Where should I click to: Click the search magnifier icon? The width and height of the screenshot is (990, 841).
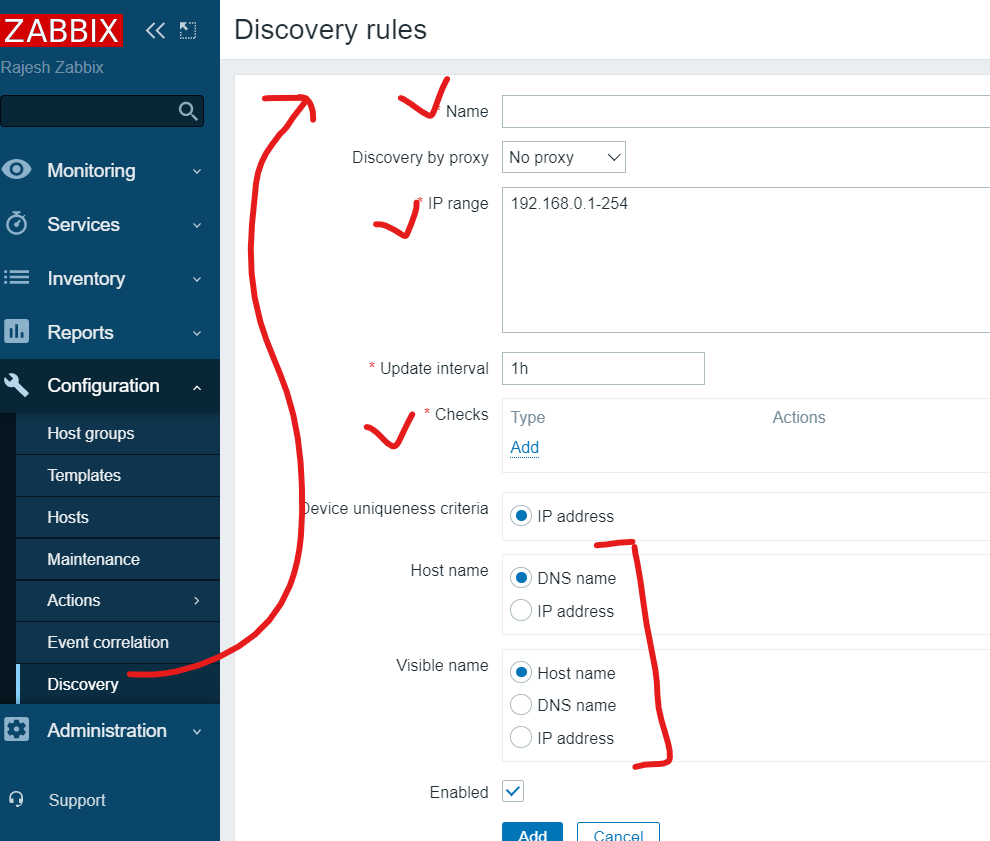(x=188, y=111)
